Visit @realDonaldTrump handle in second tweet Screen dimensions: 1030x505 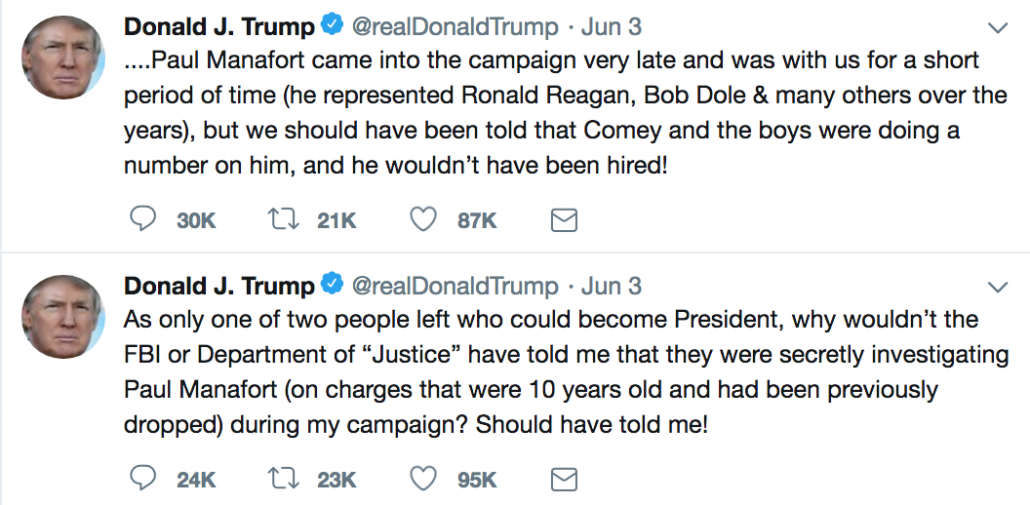[455, 286]
